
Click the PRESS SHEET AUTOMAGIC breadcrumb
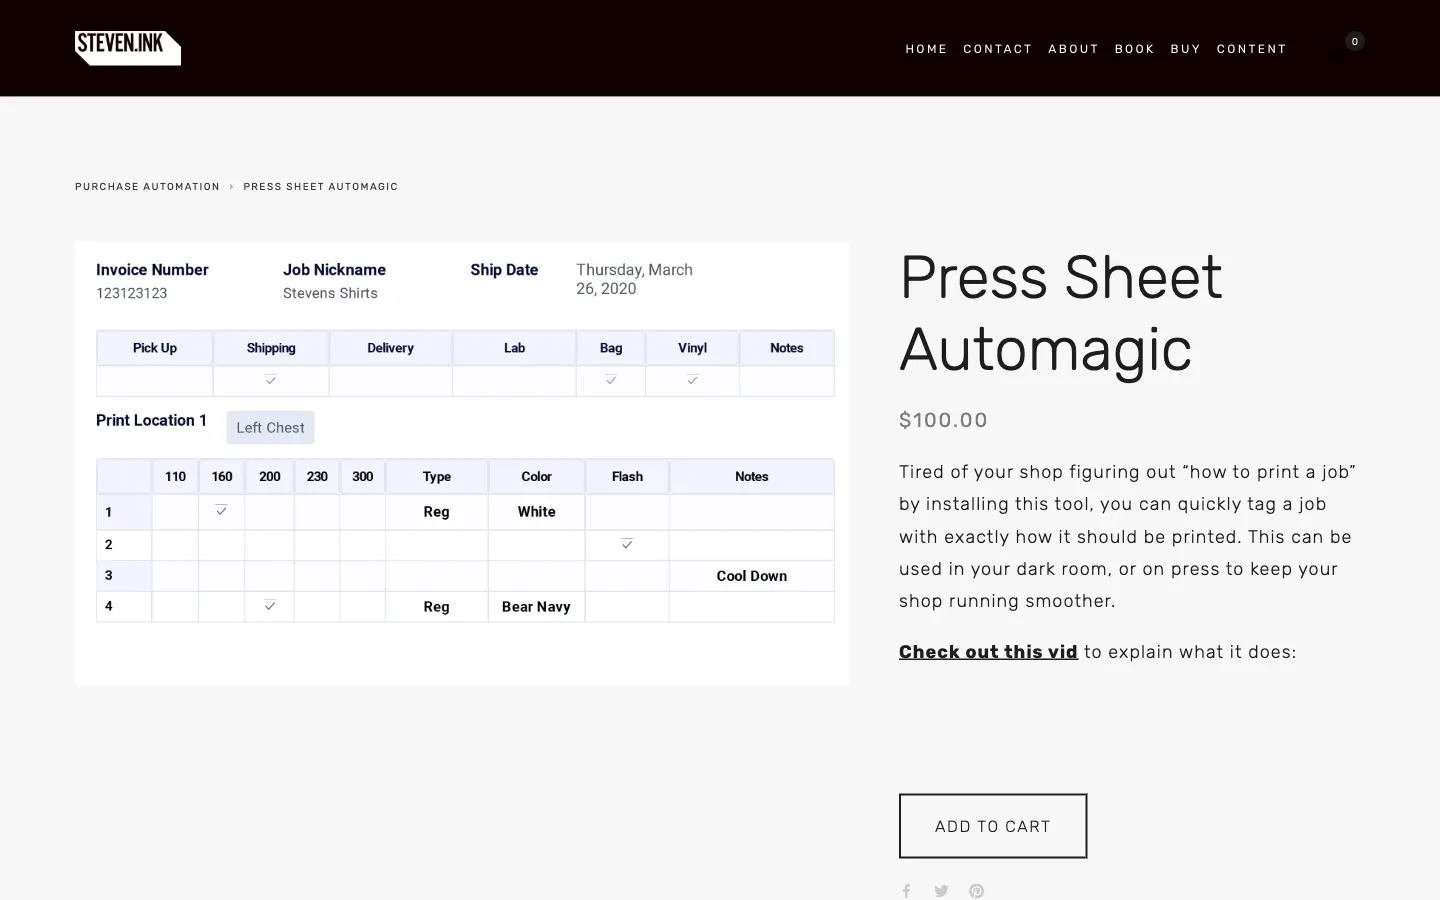[x=320, y=187]
